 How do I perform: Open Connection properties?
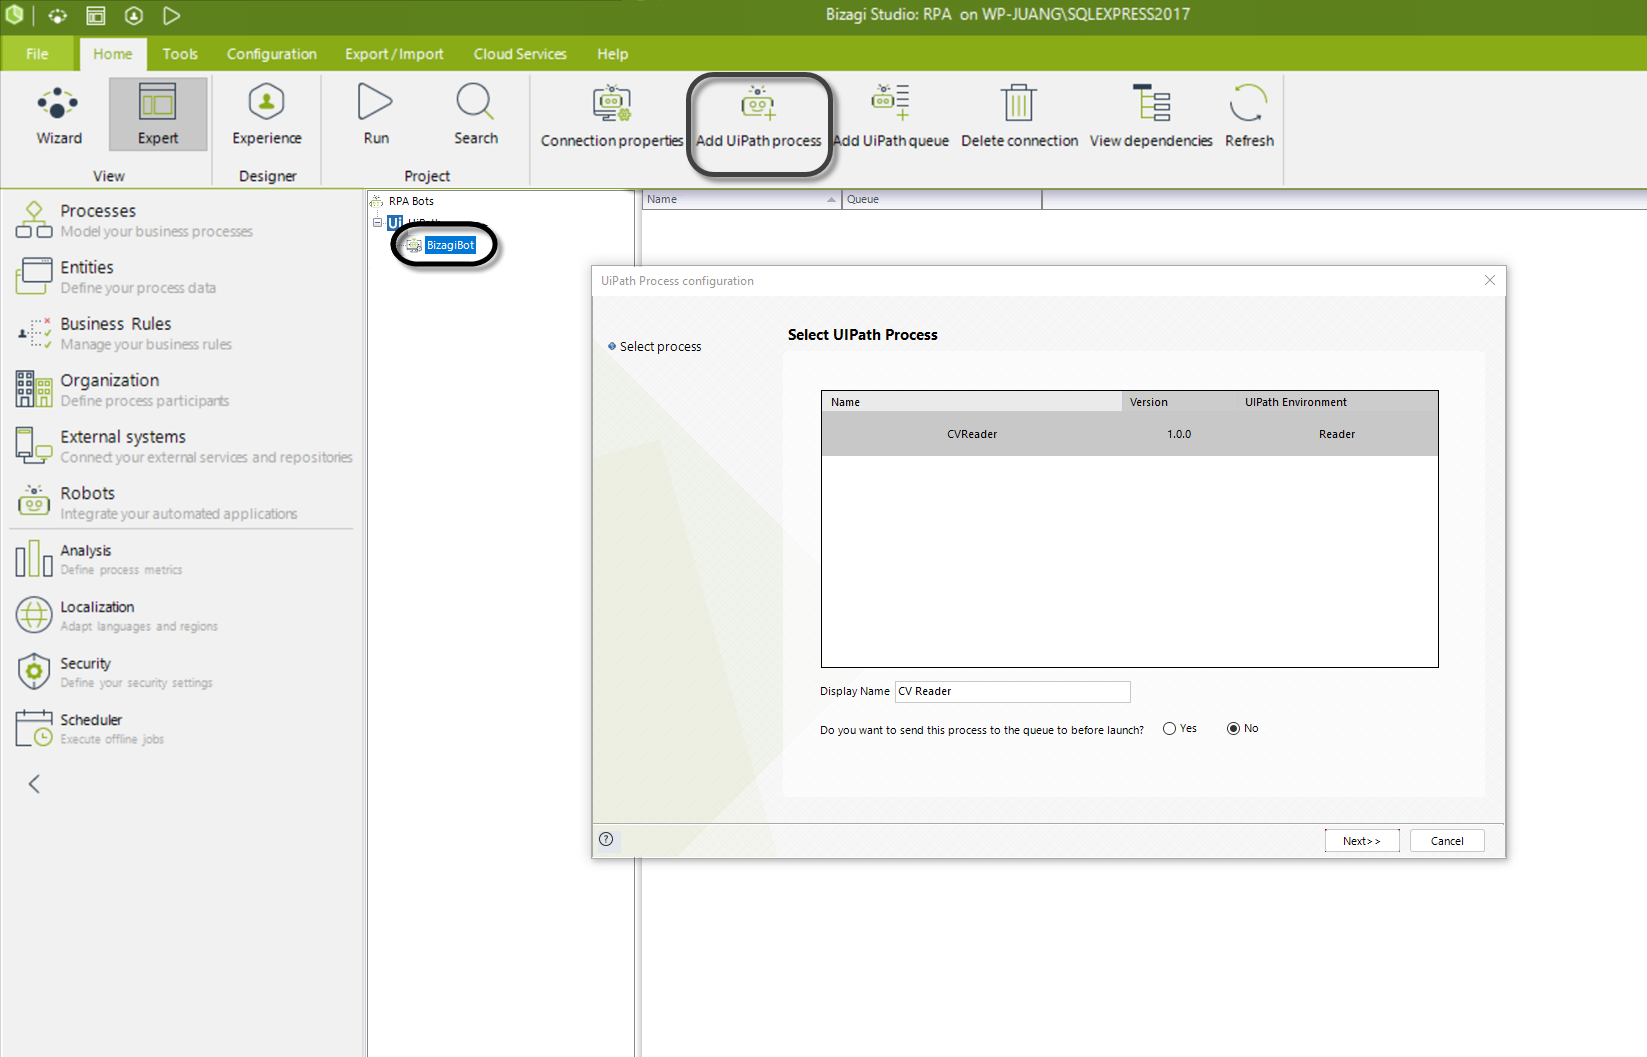pos(612,117)
